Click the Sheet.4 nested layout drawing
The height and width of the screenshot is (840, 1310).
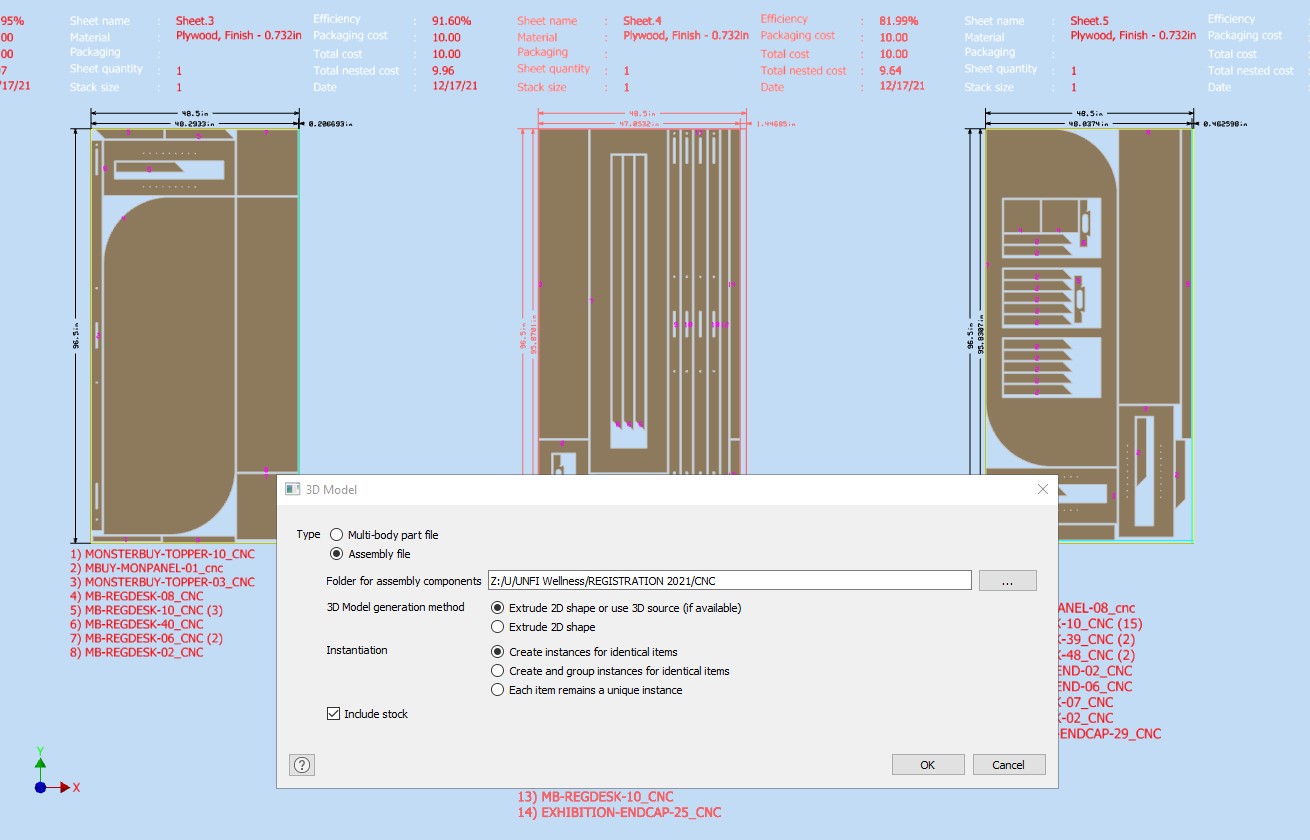641,303
